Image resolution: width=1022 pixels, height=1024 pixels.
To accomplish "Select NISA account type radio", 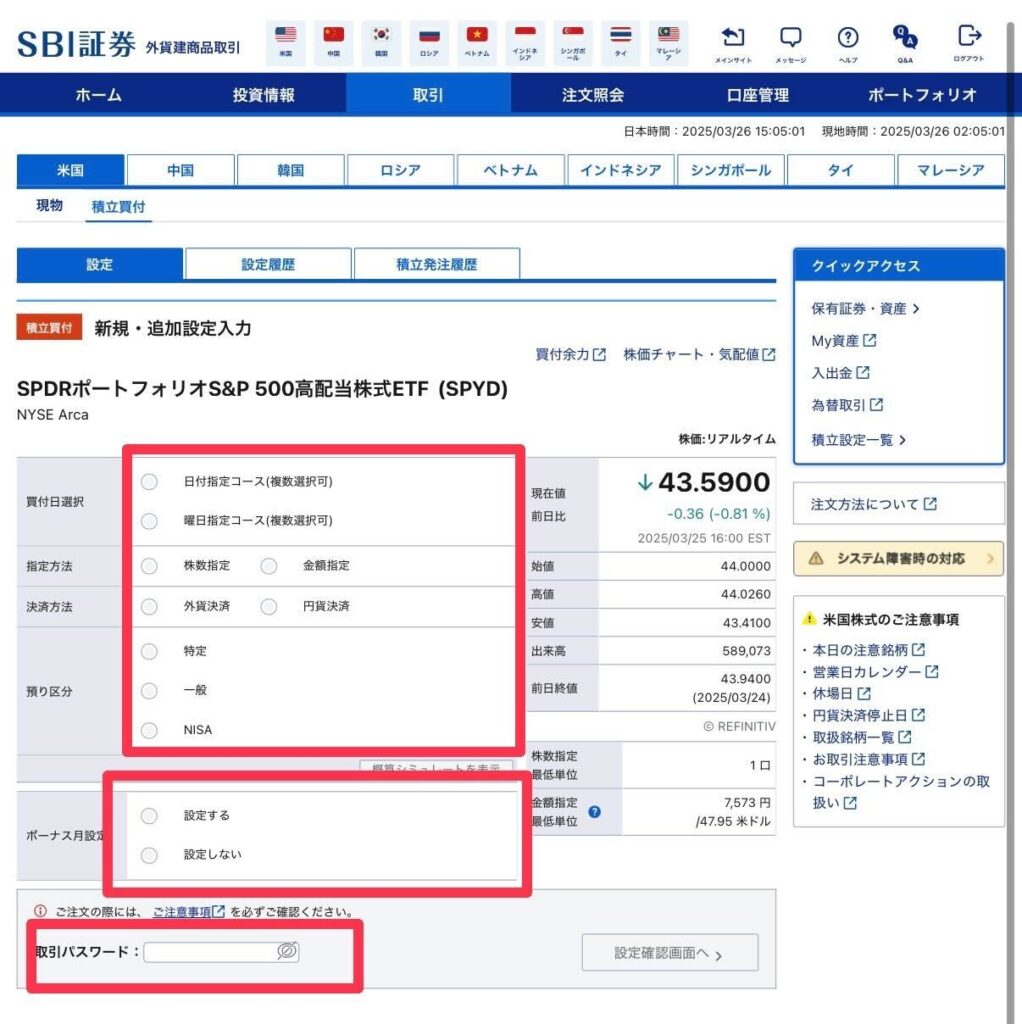I will pos(149,729).
